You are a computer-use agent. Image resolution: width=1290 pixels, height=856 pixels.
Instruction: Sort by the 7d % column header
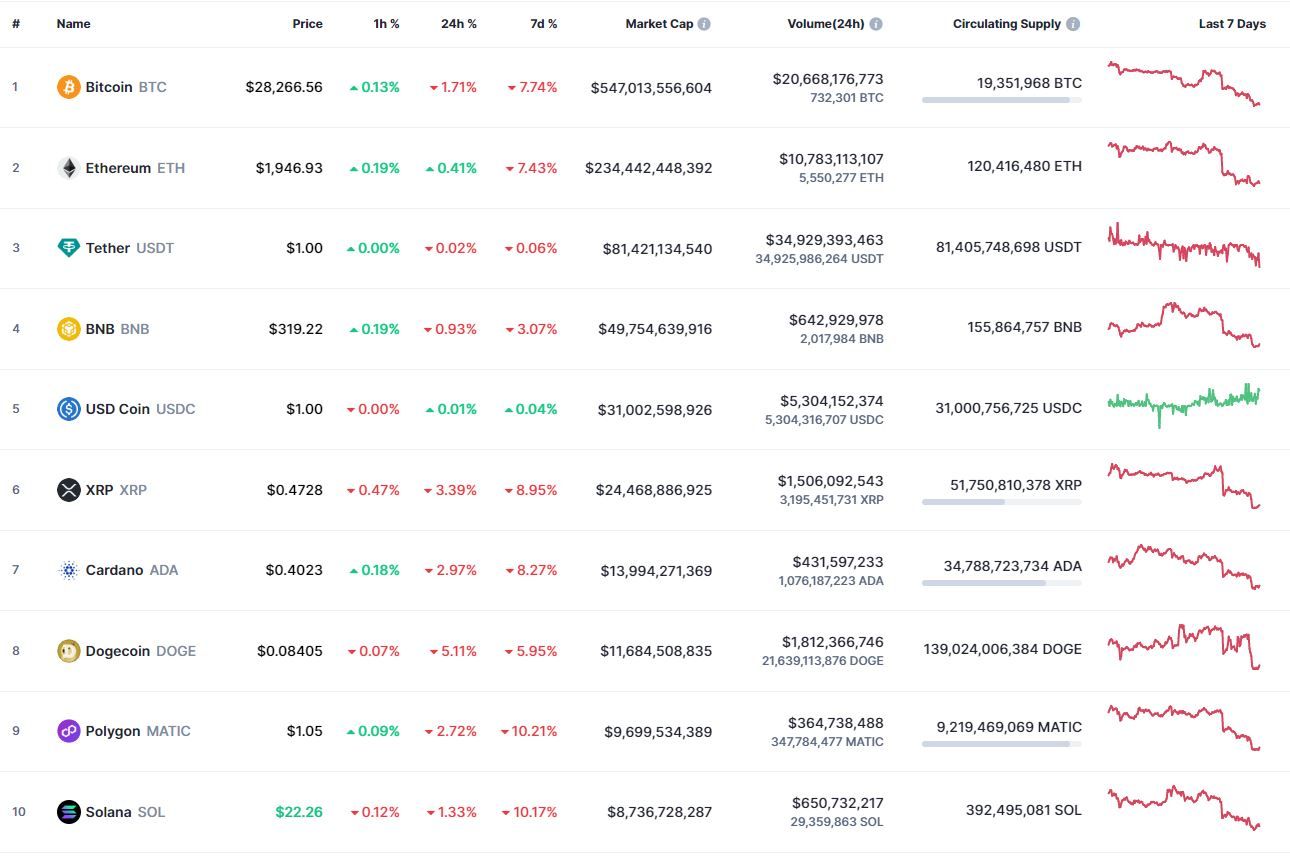click(543, 24)
